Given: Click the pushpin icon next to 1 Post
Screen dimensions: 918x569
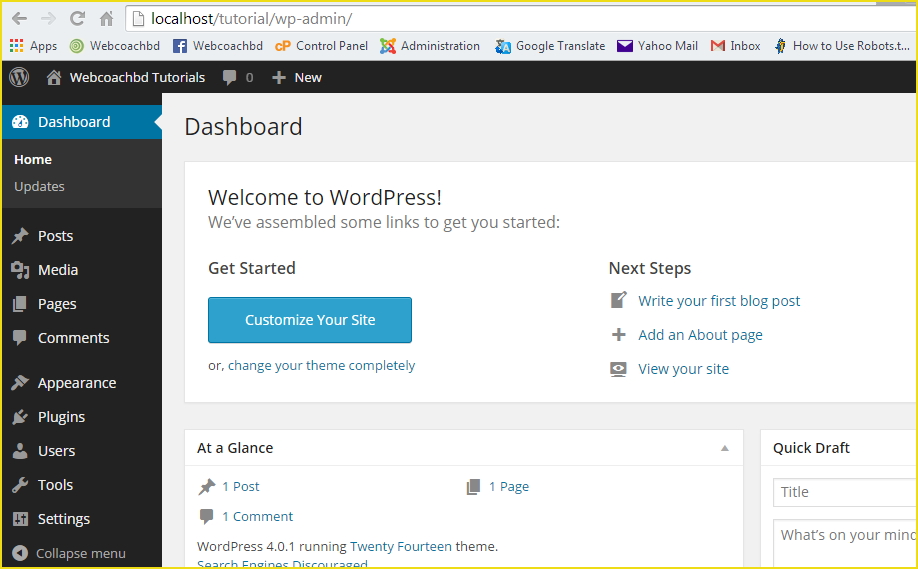Looking at the screenshot, I should click(x=207, y=486).
